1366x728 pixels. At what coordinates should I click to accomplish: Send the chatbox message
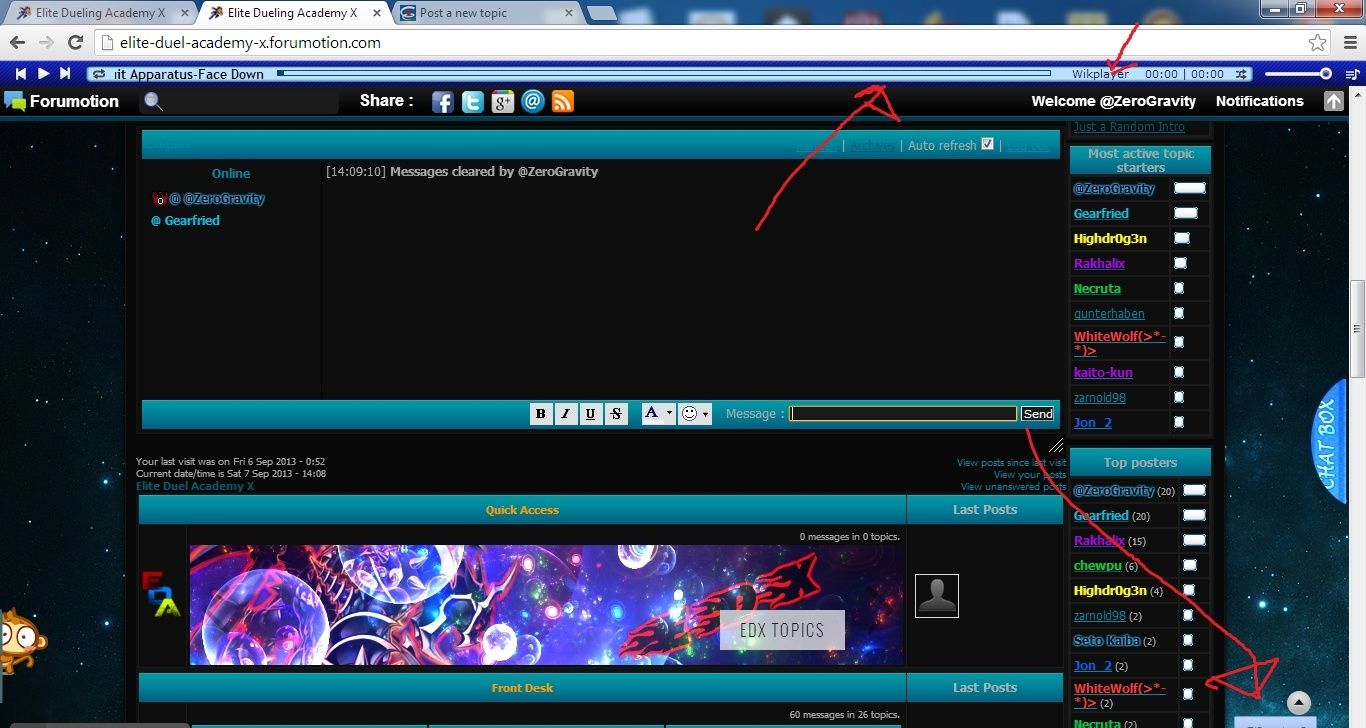click(1037, 414)
